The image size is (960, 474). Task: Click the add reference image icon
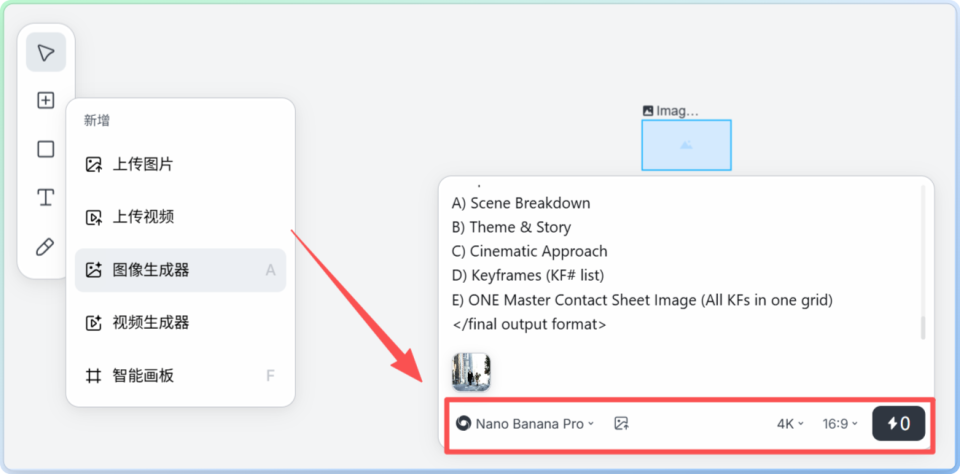click(x=621, y=424)
